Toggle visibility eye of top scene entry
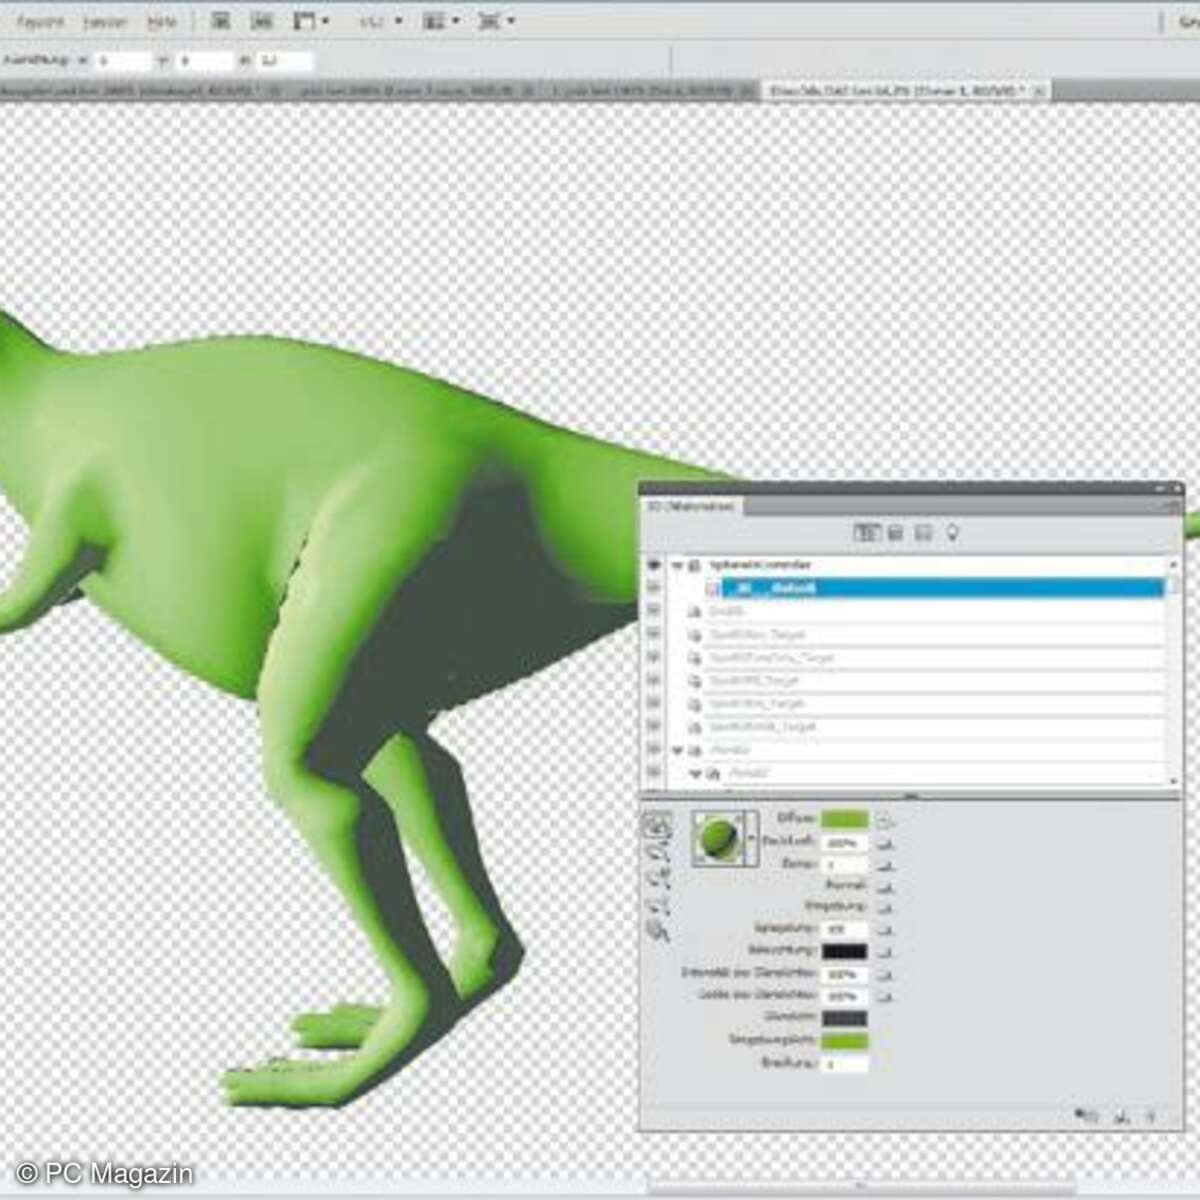The width and height of the screenshot is (1200, 1200). coord(654,565)
